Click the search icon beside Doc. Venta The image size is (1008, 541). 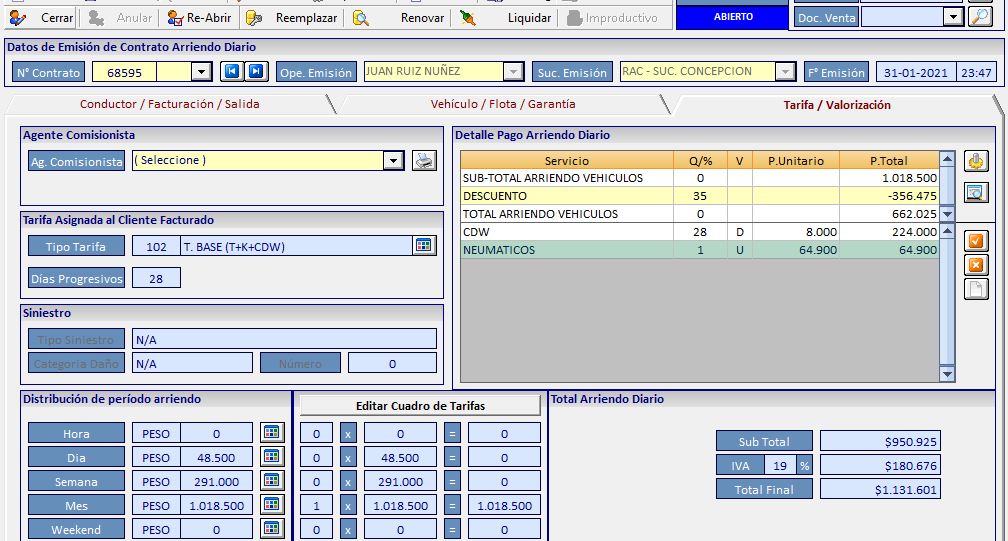(980, 17)
